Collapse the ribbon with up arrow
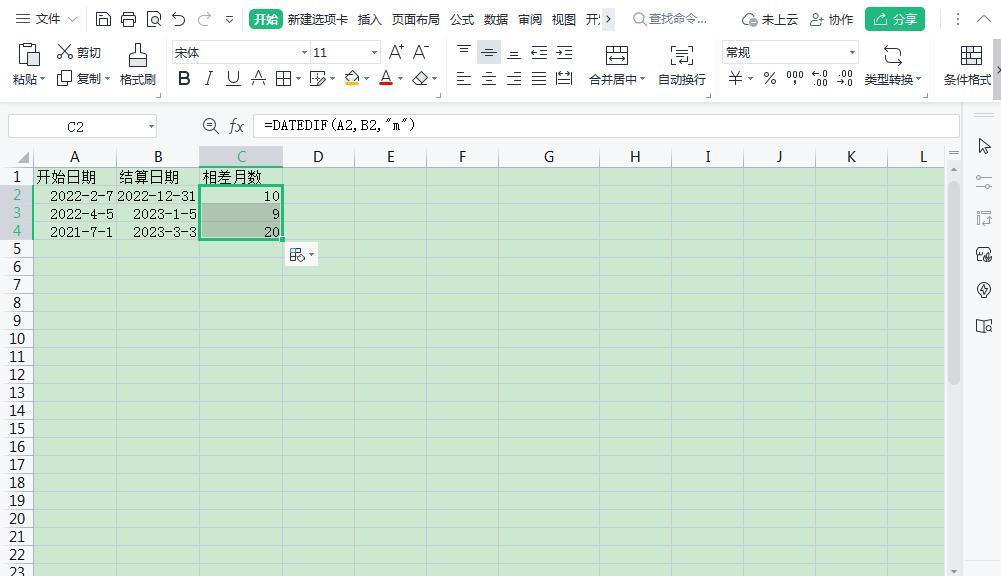The image size is (1001, 576). point(984,19)
